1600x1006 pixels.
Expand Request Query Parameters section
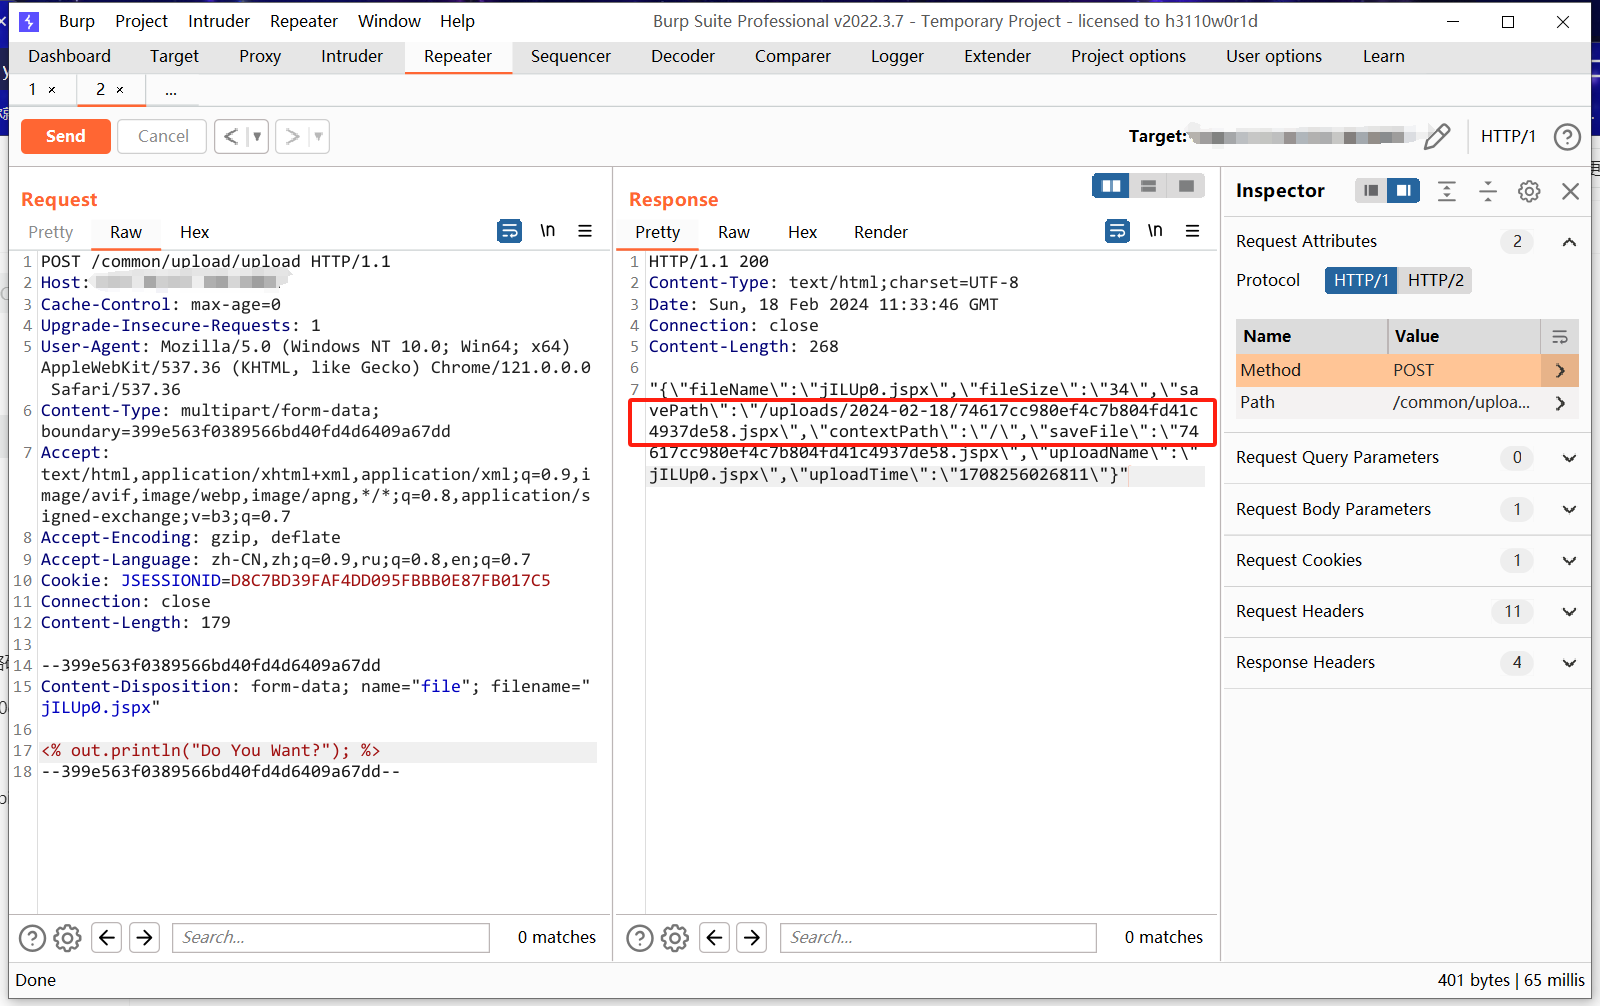(1569, 458)
